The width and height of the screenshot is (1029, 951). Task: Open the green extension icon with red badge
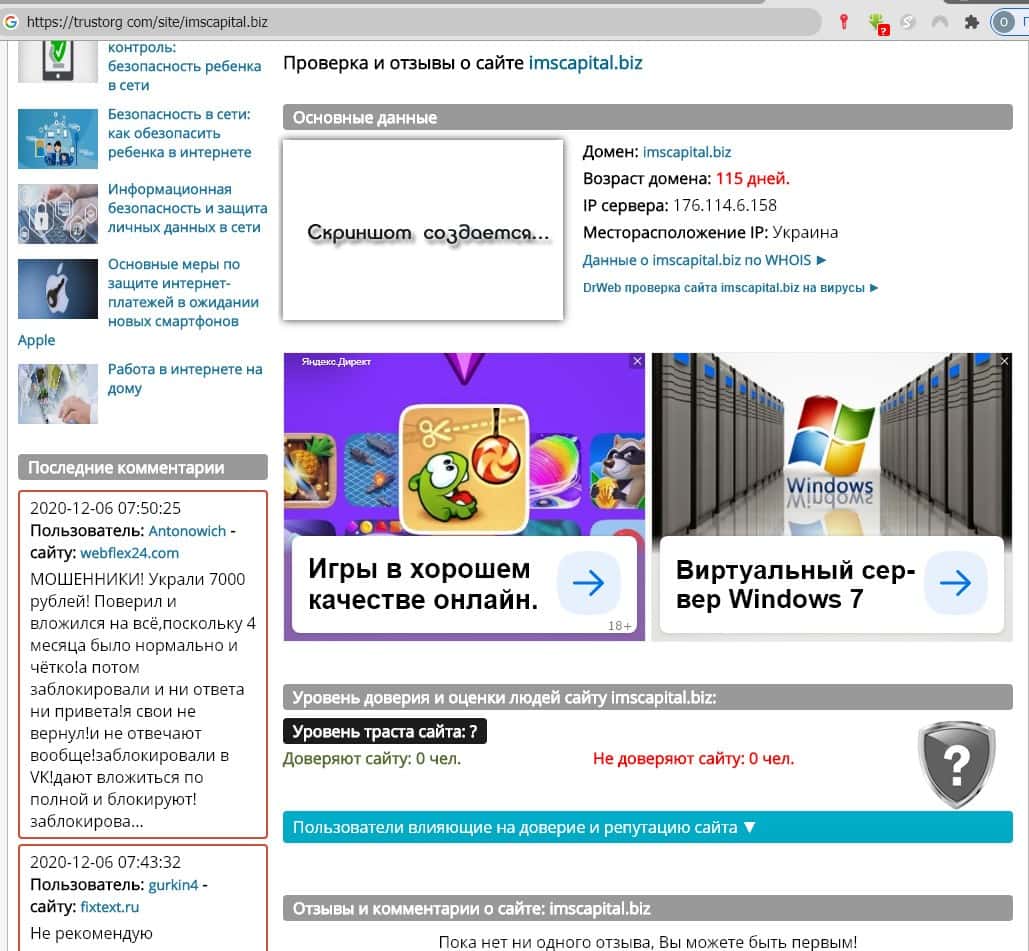tap(877, 24)
